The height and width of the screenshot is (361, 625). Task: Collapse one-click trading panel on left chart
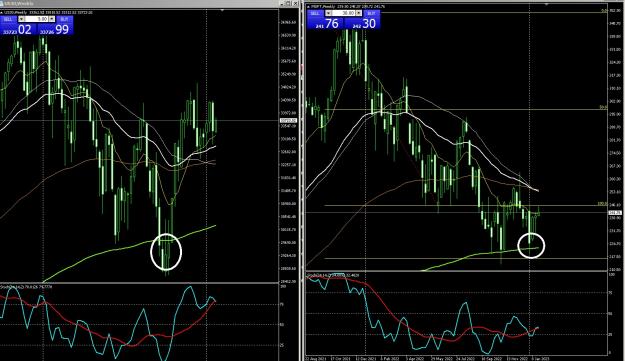point(2,12)
